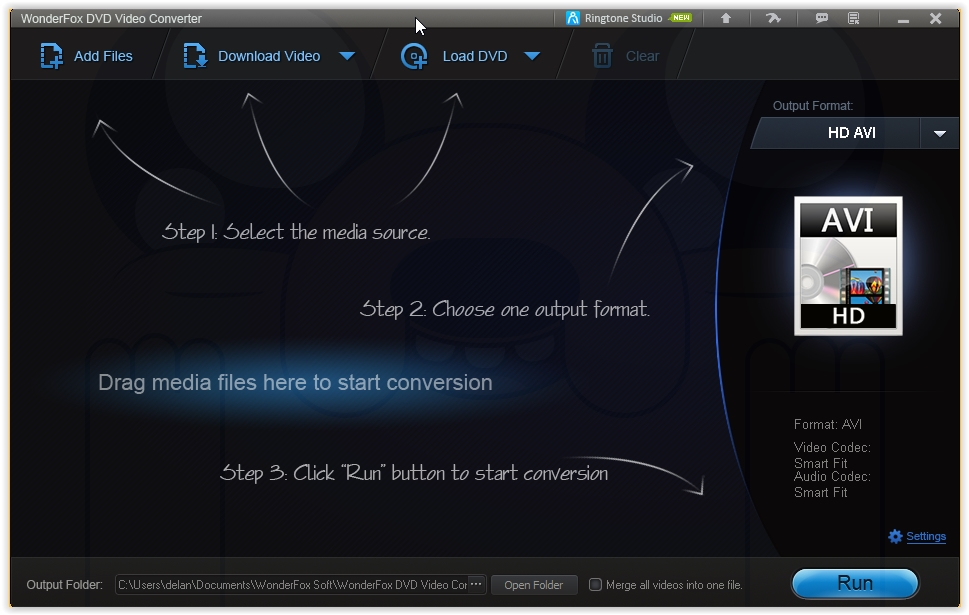The width and height of the screenshot is (969, 615).
Task: Click the output folder browse ellipsis button
Action: tap(476, 584)
